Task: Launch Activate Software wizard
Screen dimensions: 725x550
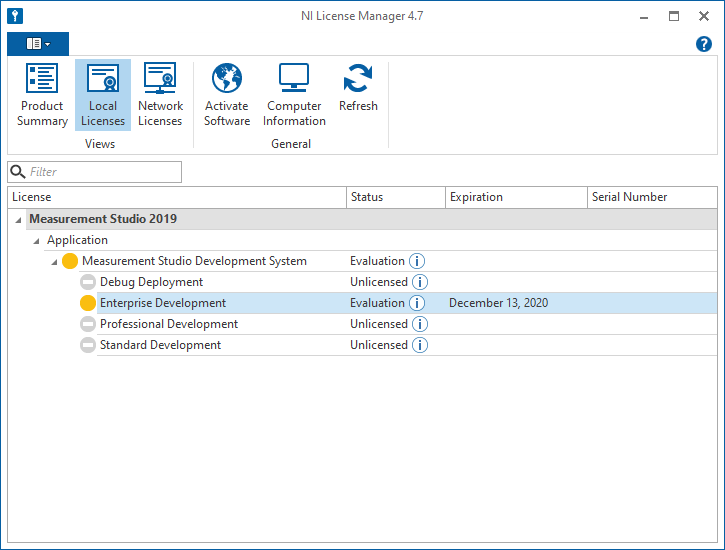Action: pos(227,95)
